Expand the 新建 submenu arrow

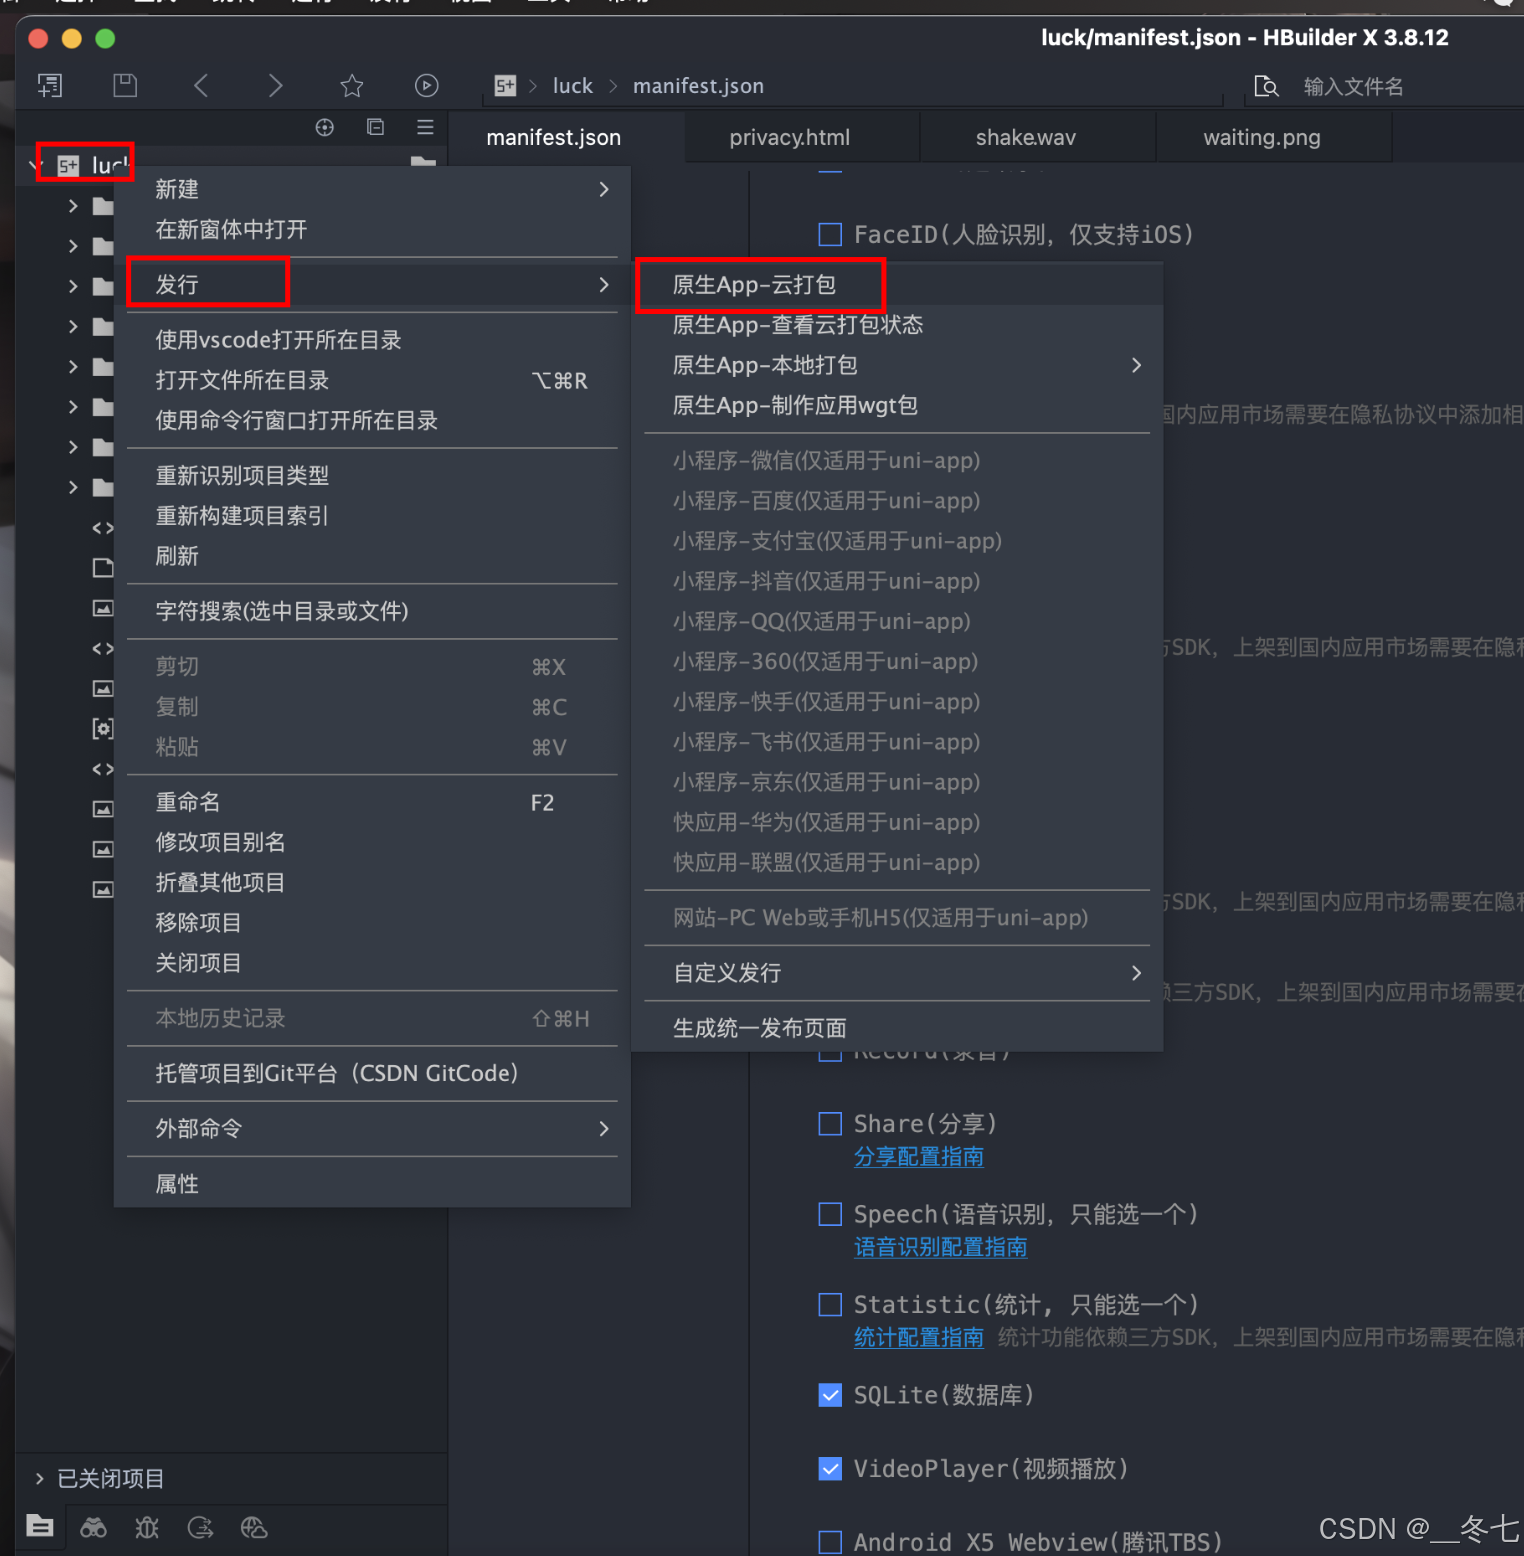pos(604,189)
